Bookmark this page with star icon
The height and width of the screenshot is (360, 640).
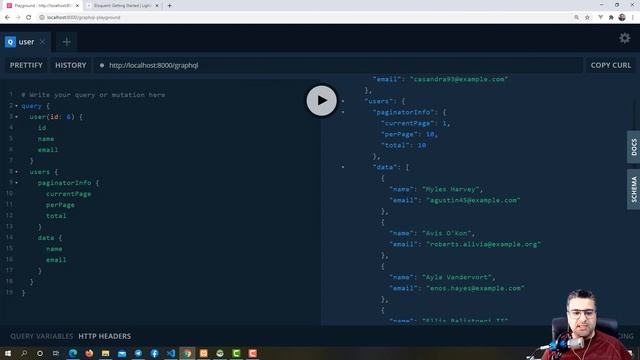click(x=587, y=18)
